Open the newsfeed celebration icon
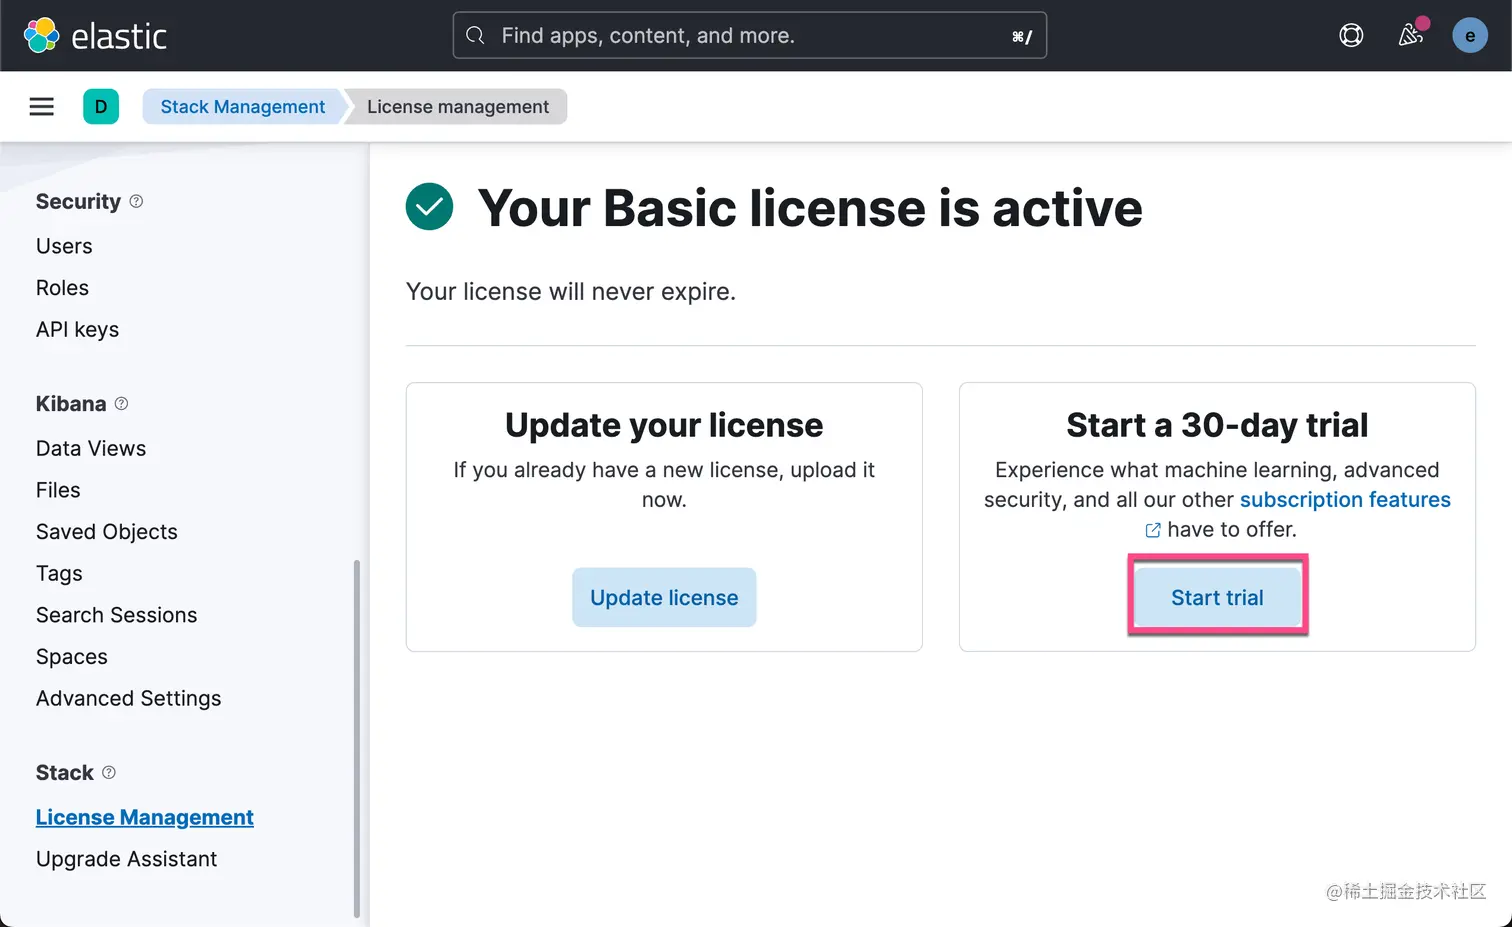 click(1411, 34)
